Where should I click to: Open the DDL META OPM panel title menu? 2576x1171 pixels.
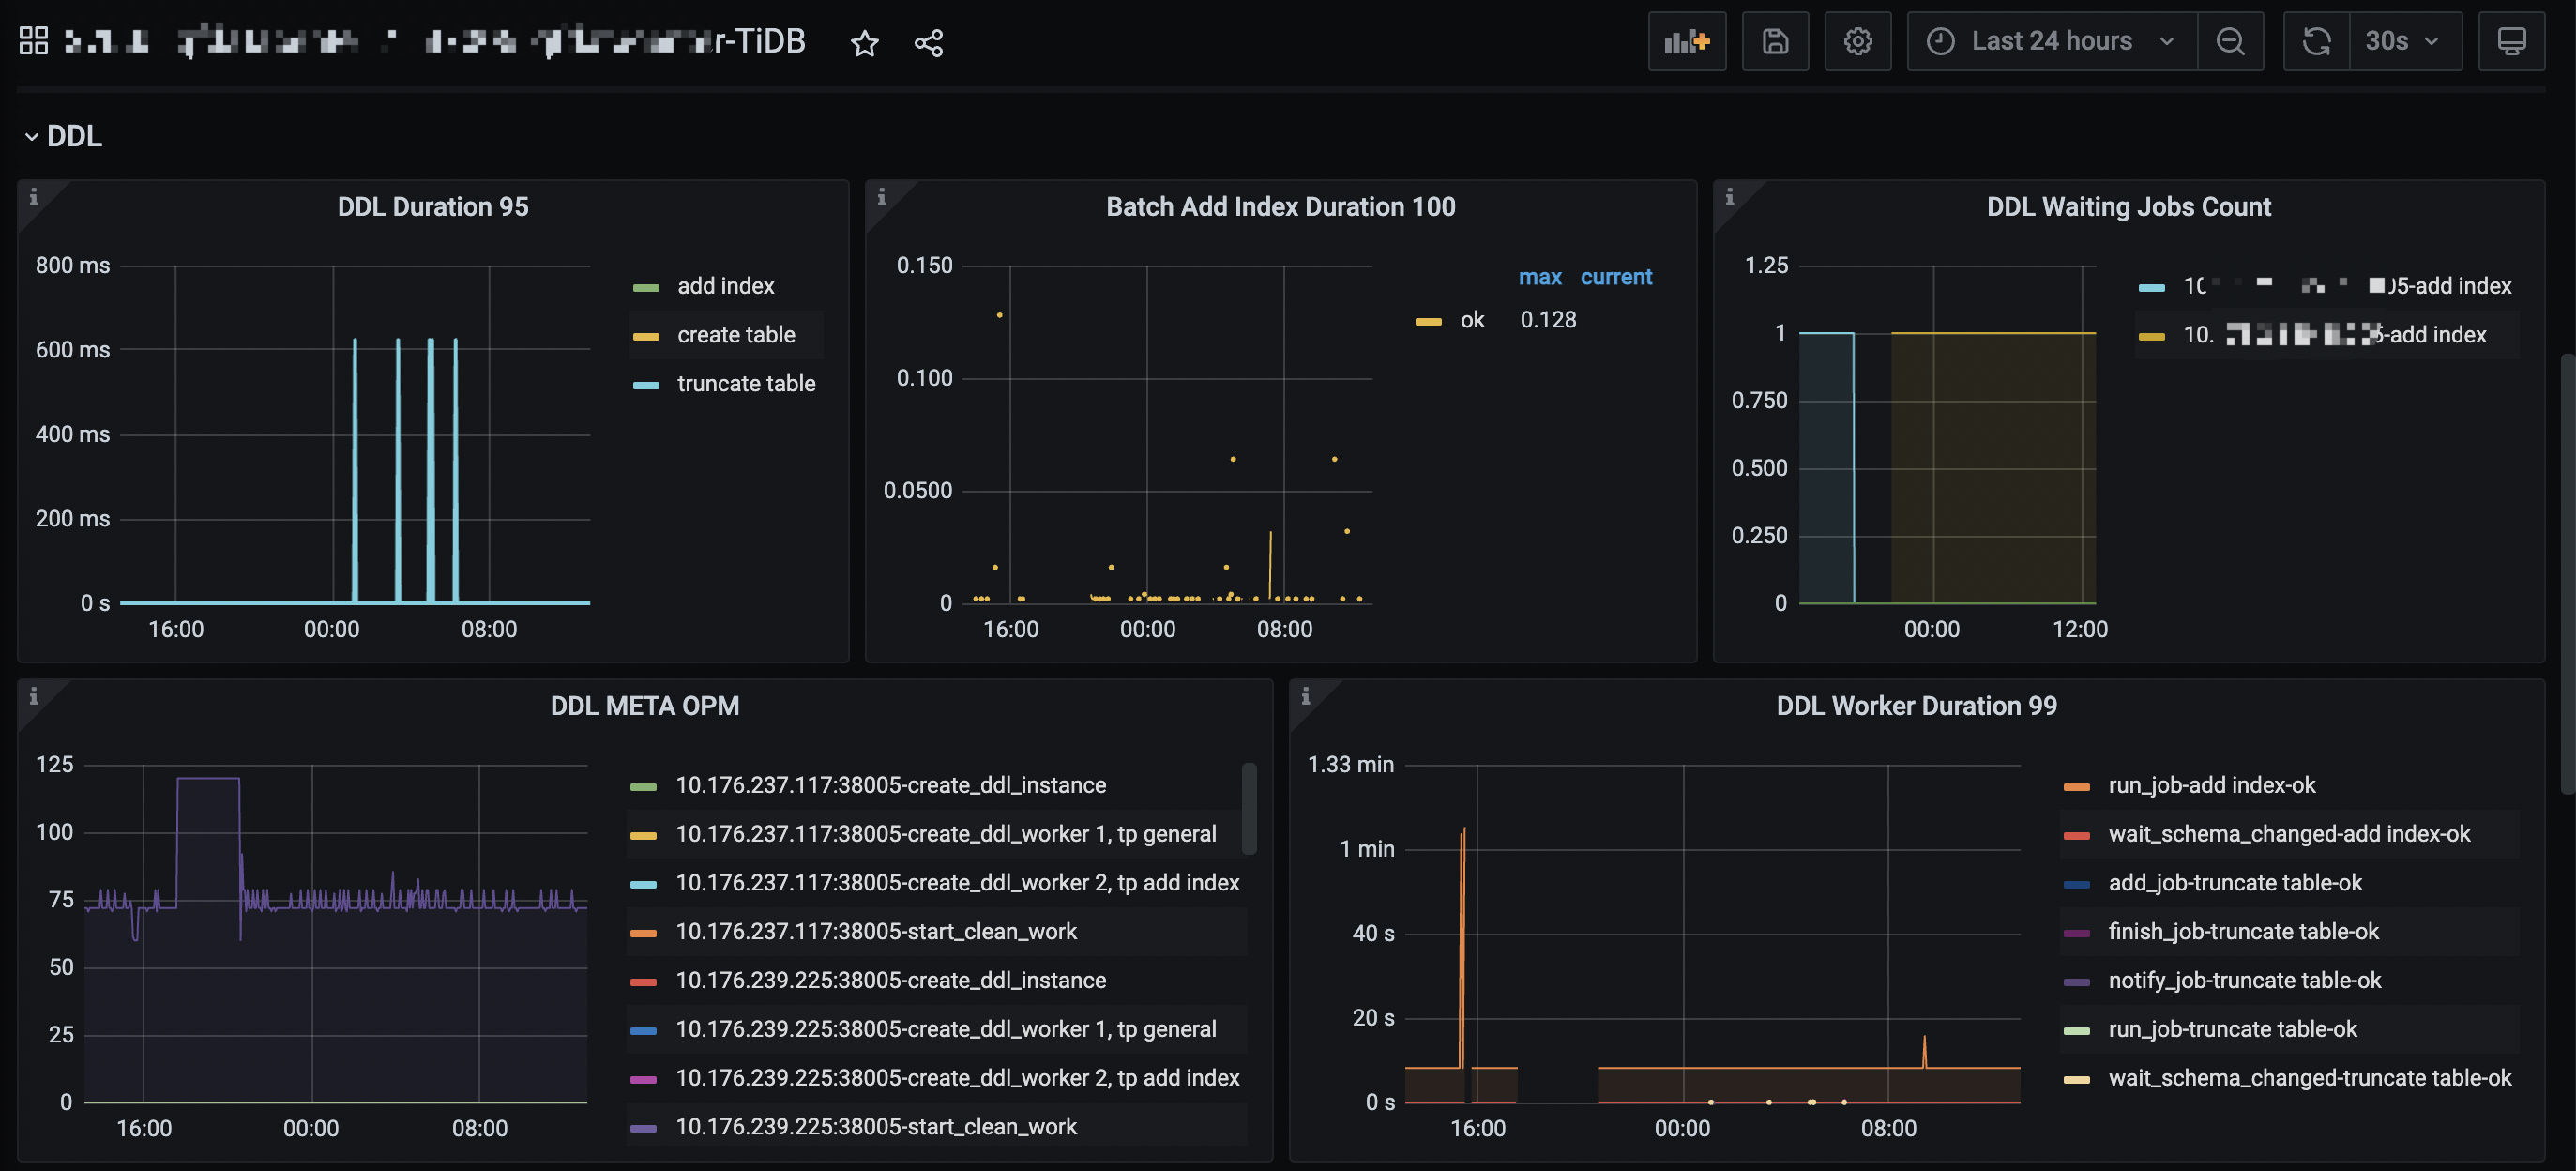(x=644, y=706)
